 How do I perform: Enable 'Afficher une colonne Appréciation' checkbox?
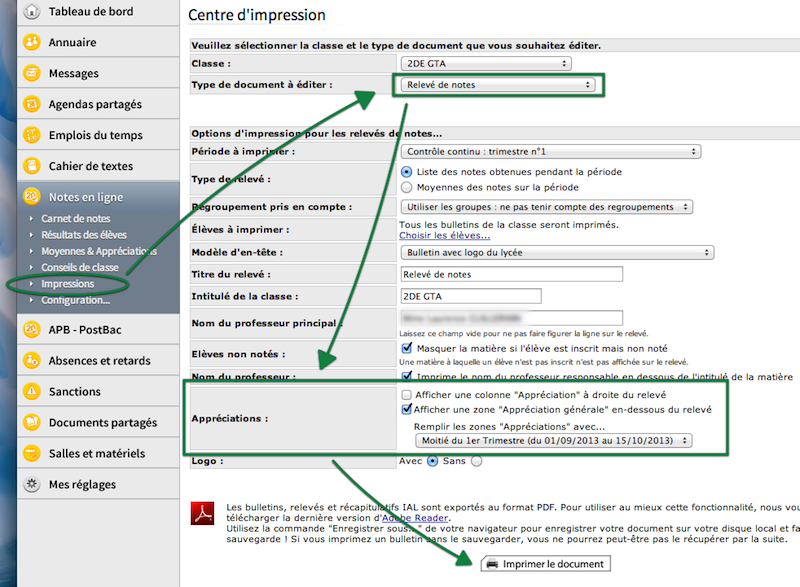coord(406,395)
